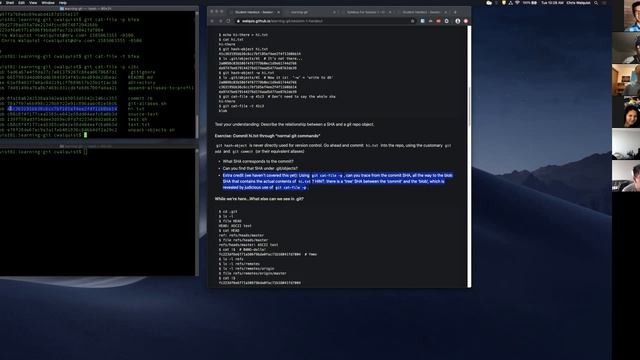Screen dimensions: 640x360
Task: Click the clock in the menu bar
Action: (552, 3)
